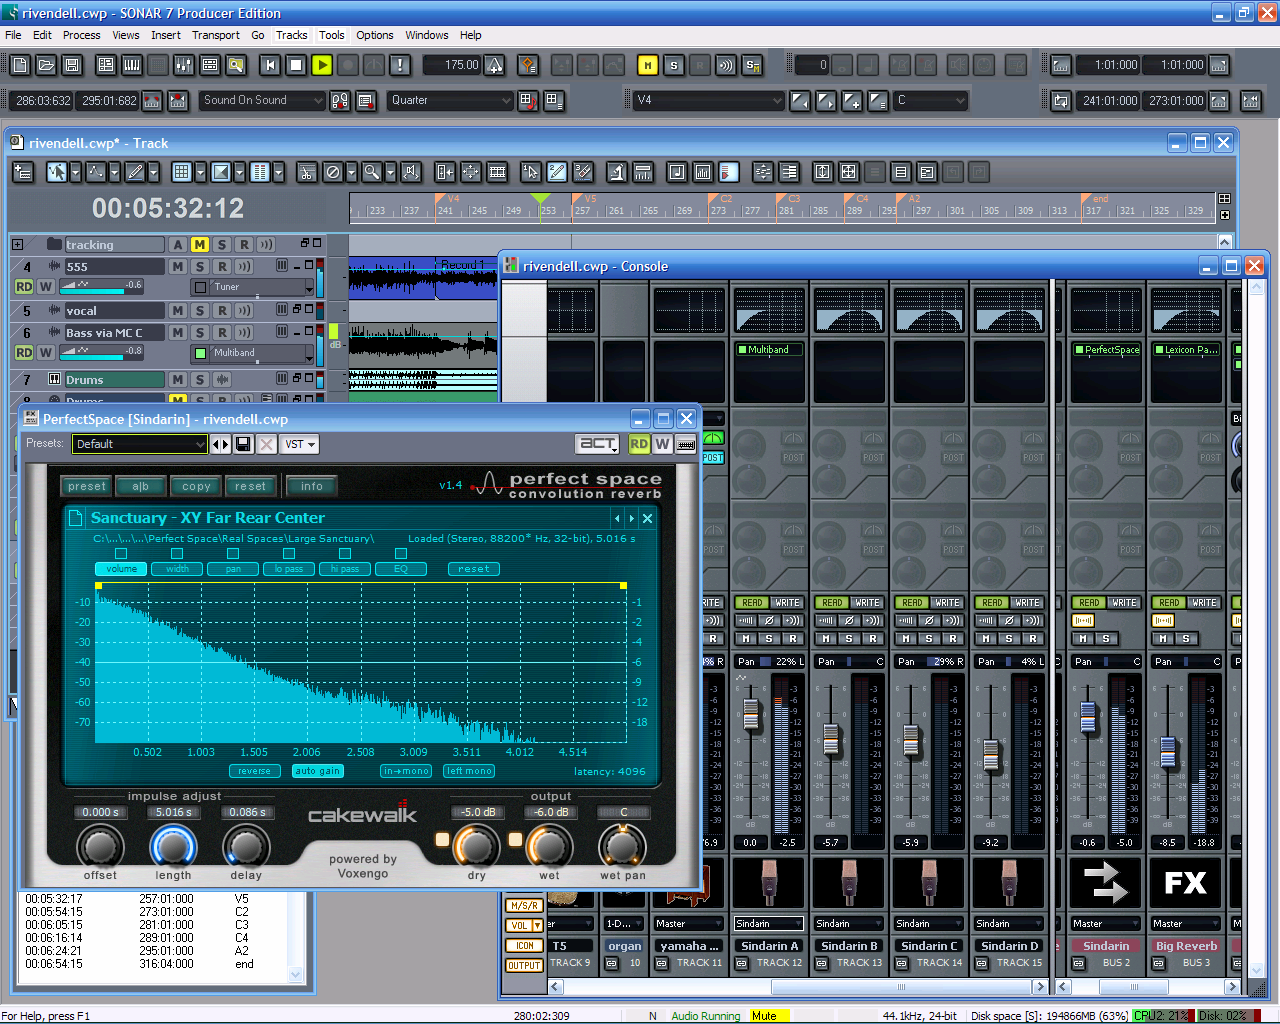The width and height of the screenshot is (1280, 1024).
Task: Toggle RD automation read on track 555
Action: pyautogui.click(x=24, y=287)
